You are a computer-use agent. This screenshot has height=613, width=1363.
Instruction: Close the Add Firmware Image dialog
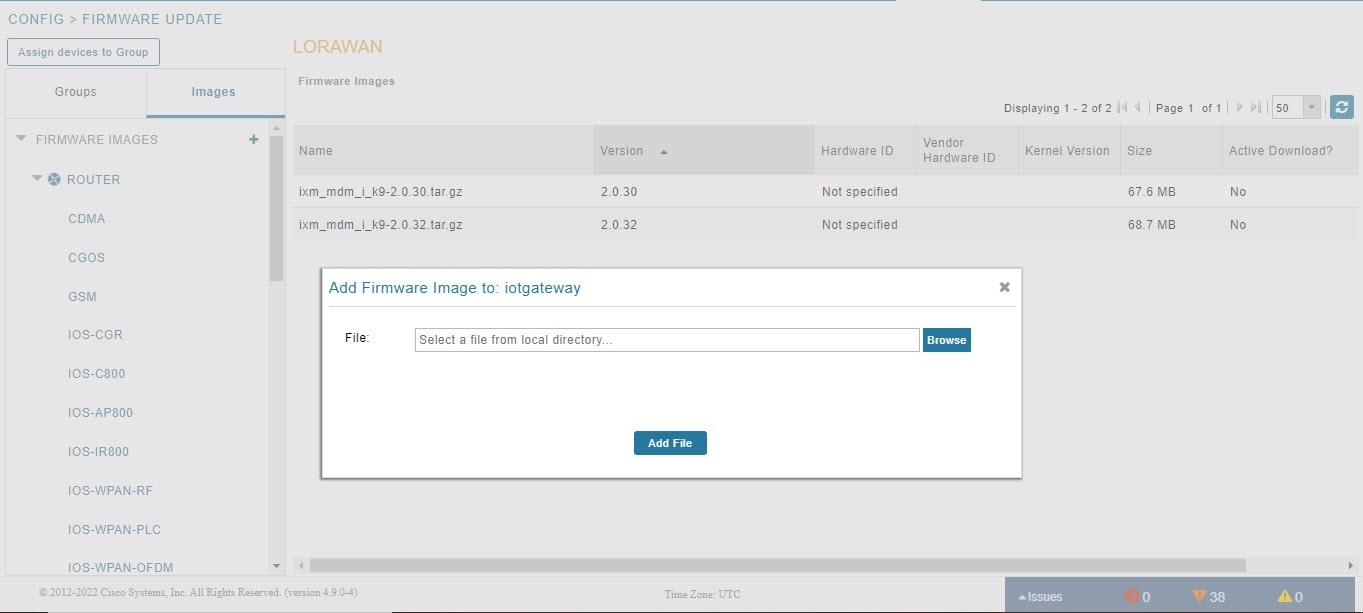(1004, 287)
